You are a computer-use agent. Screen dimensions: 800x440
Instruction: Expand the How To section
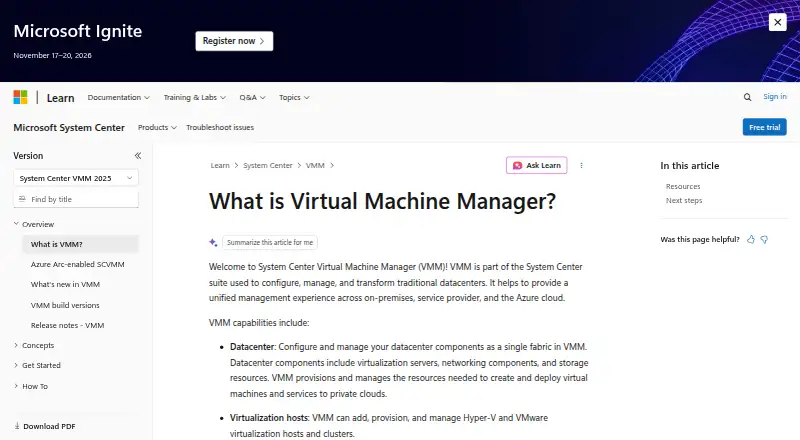click(x=31, y=386)
